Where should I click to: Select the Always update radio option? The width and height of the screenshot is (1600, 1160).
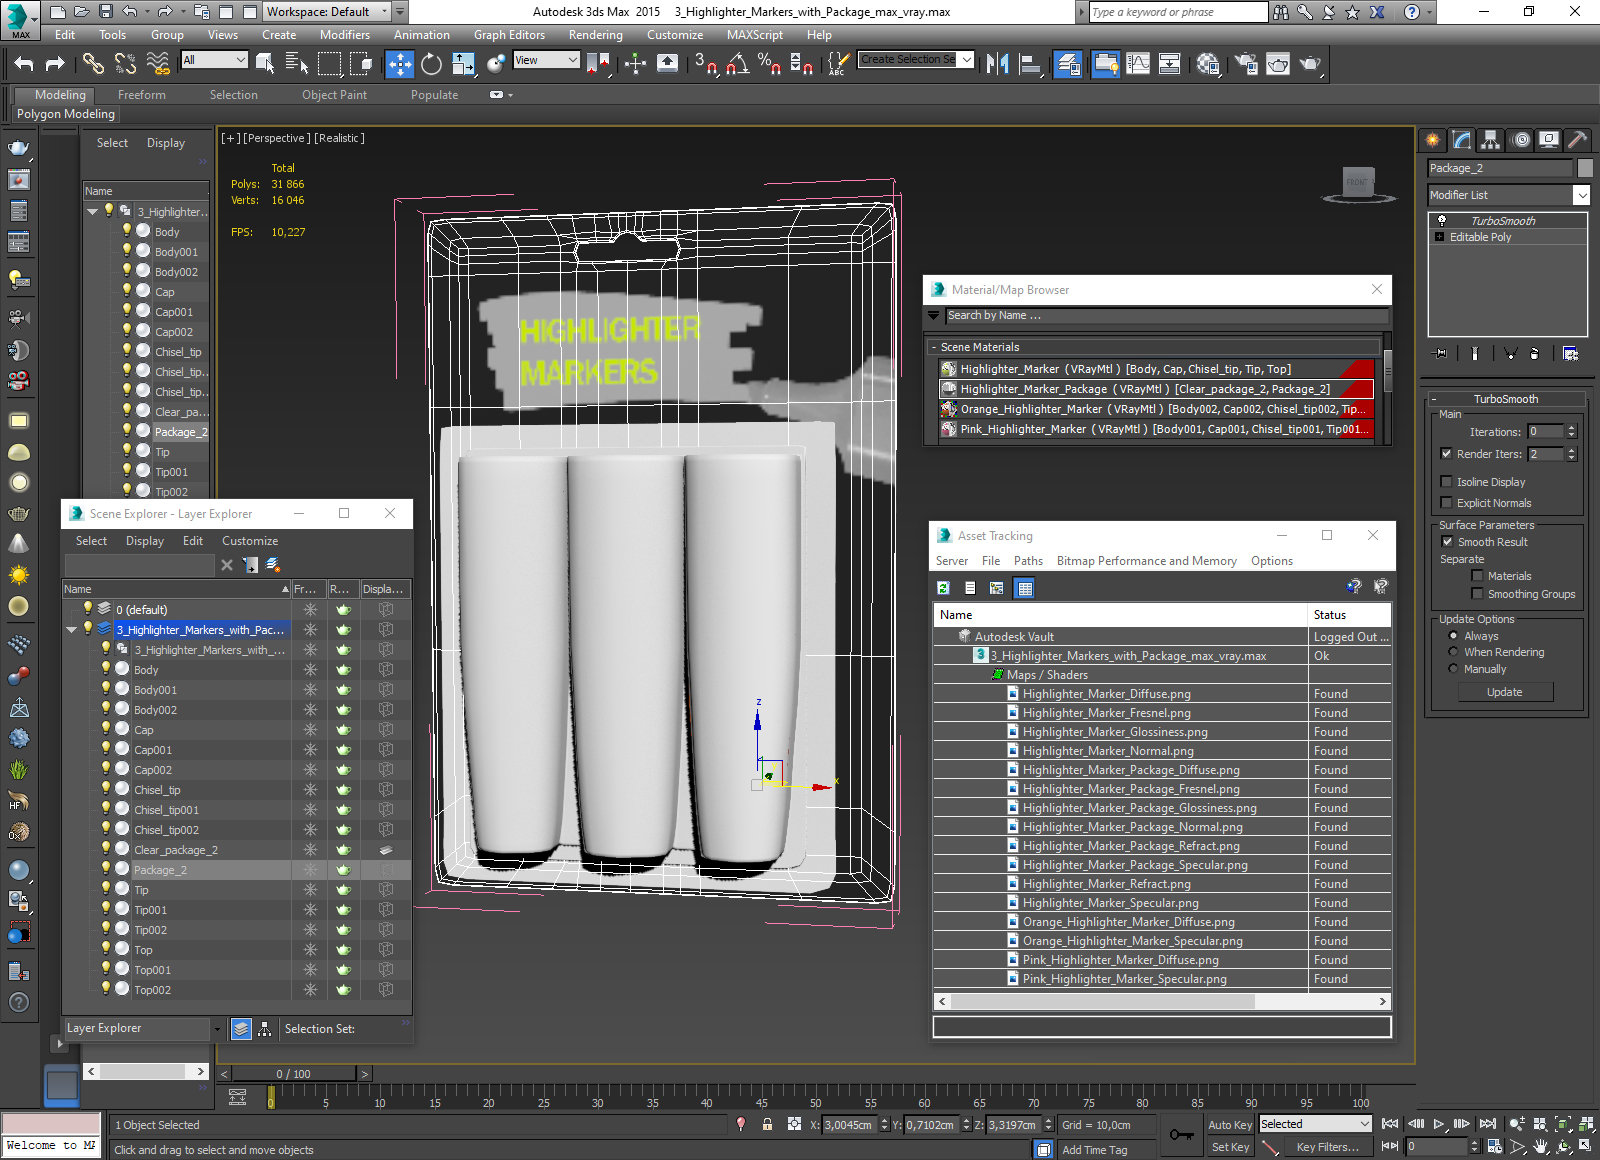point(1453,636)
